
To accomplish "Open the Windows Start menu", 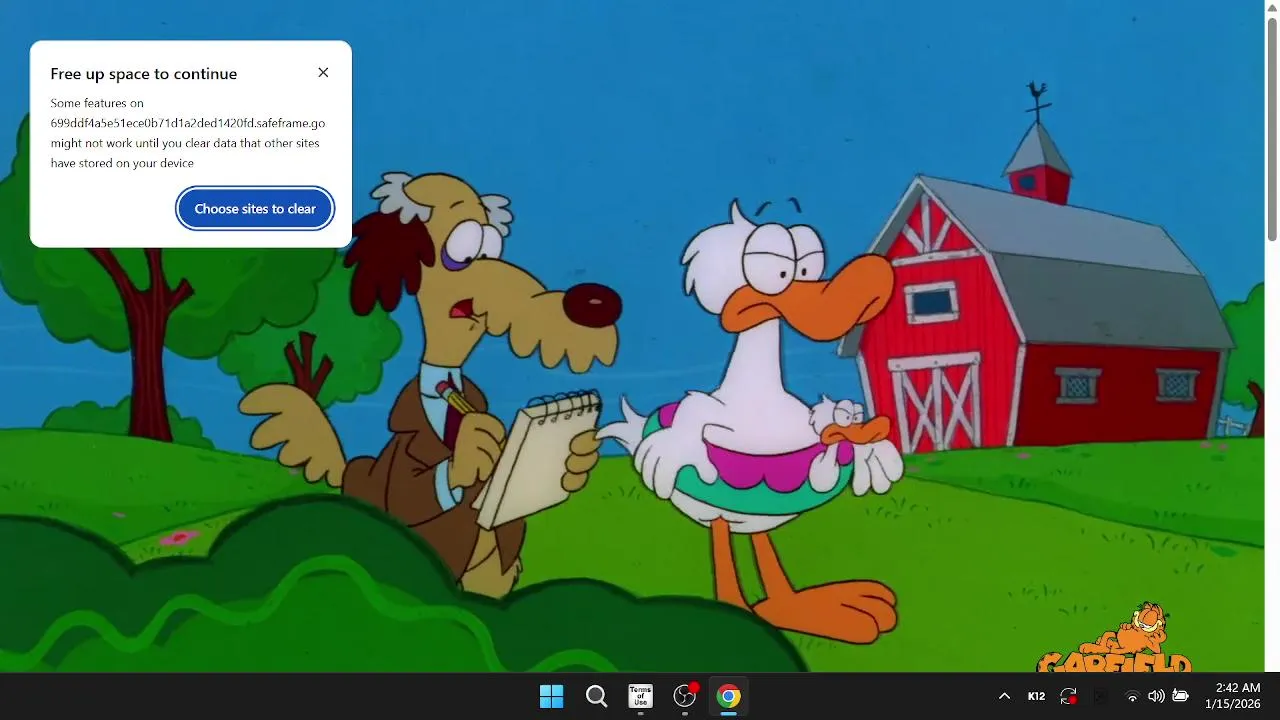I will tap(551, 696).
